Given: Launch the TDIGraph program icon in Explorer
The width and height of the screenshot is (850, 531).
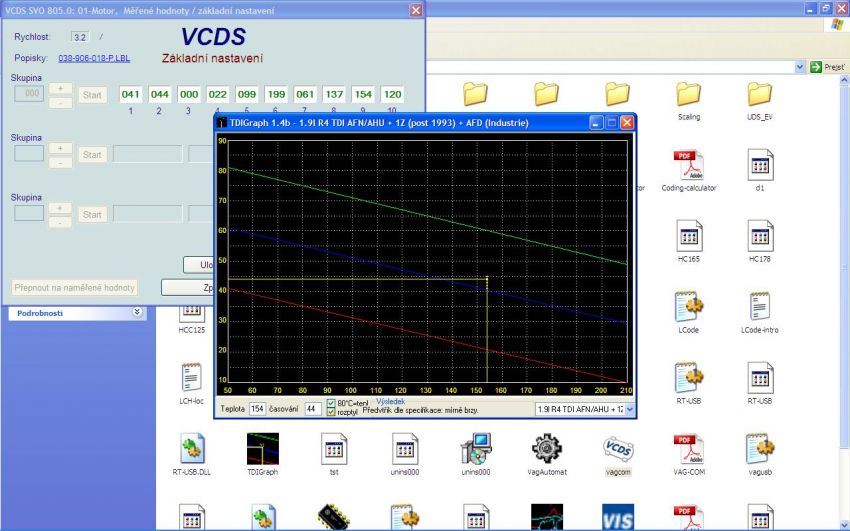Looking at the screenshot, I should pyautogui.click(x=262, y=449).
